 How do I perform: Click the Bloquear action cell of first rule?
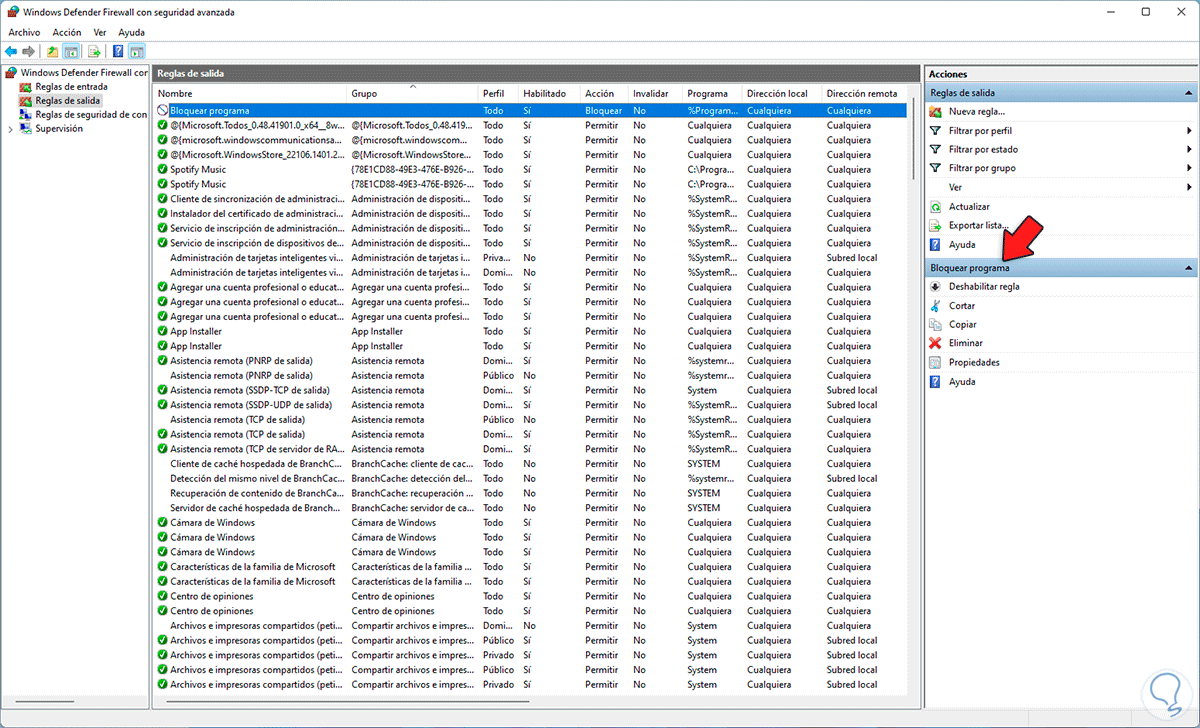604,110
